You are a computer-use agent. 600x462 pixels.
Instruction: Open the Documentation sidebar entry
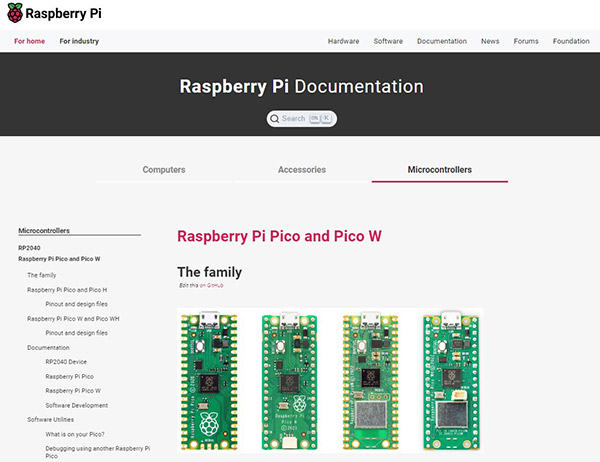tap(48, 348)
